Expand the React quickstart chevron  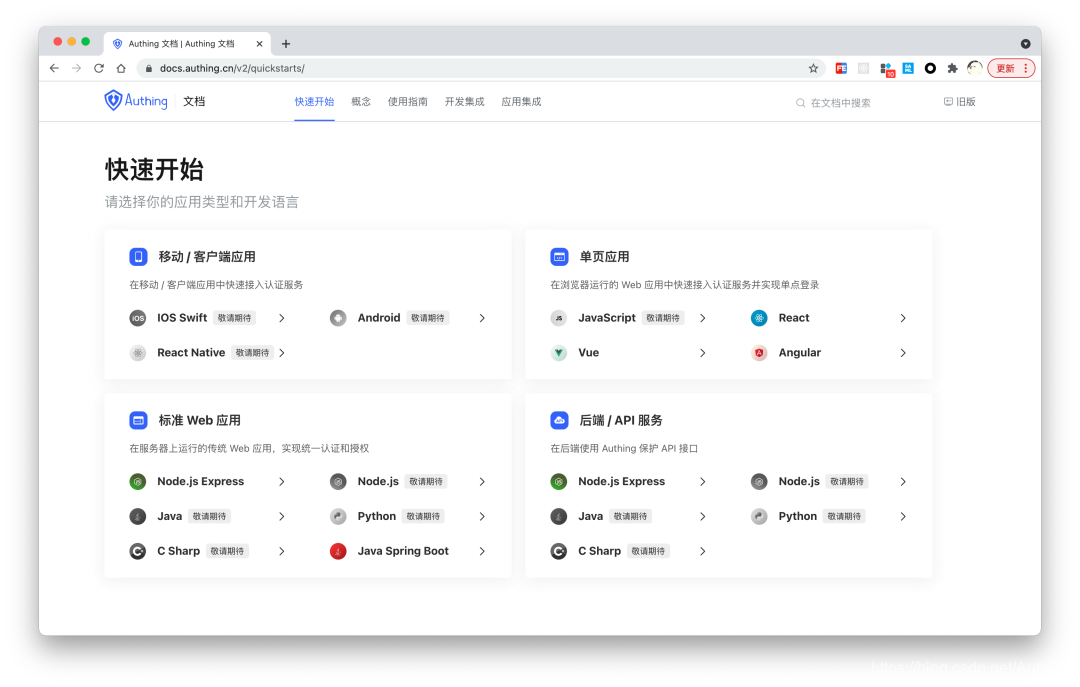(902, 317)
